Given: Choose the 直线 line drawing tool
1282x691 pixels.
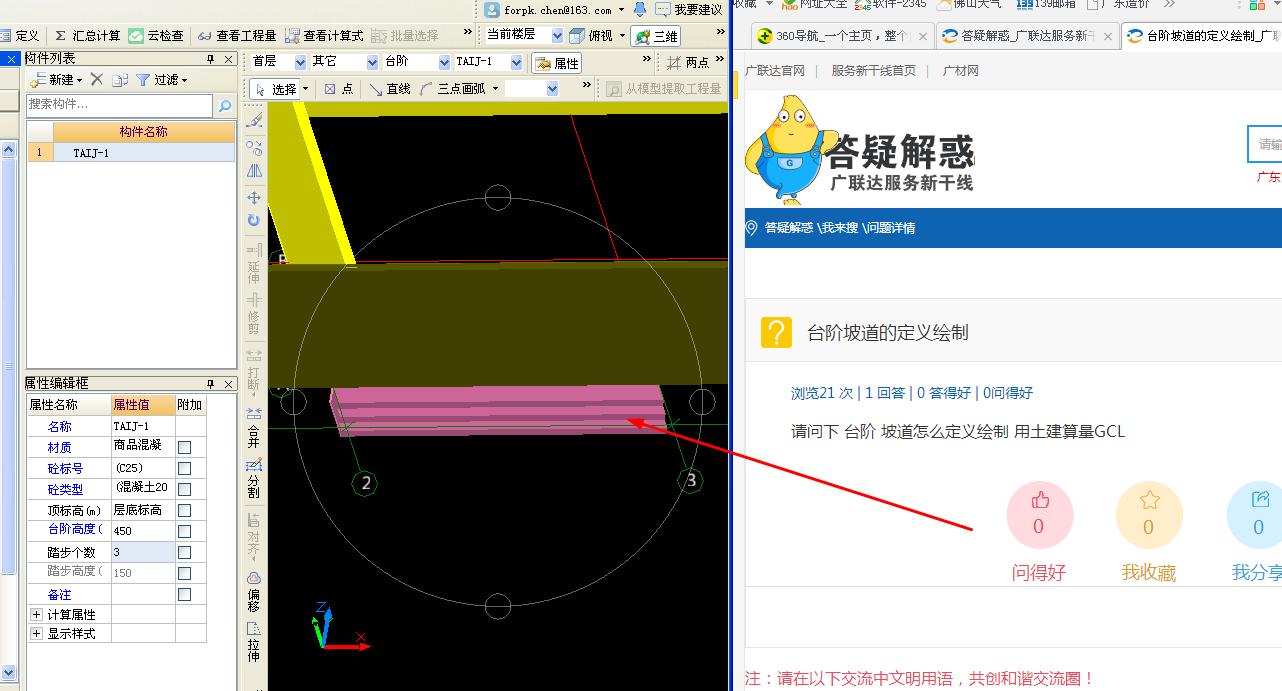Looking at the screenshot, I should tap(390, 89).
